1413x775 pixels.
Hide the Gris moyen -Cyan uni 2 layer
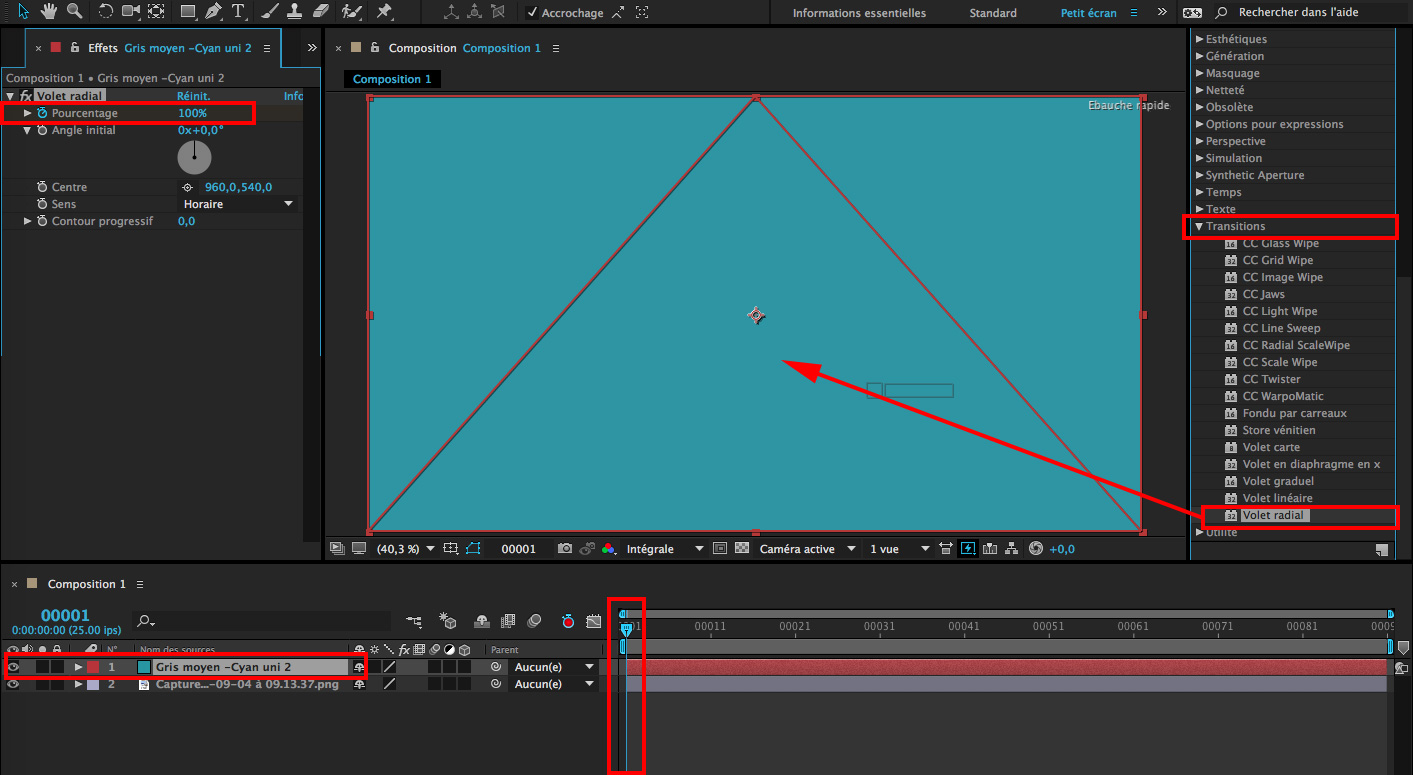click(x=13, y=667)
